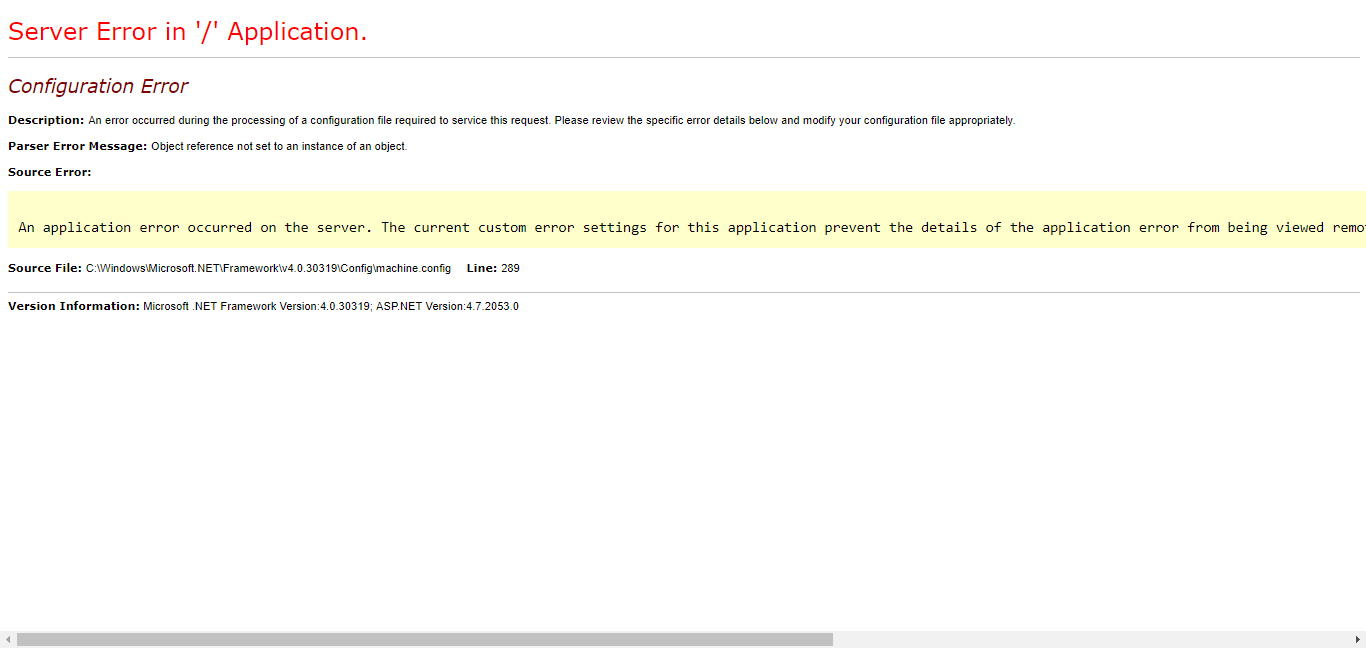The height and width of the screenshot is (648, 1366).
Task: Click the Microsoft .NET Framework version text
Action: (x=257, y=307)
